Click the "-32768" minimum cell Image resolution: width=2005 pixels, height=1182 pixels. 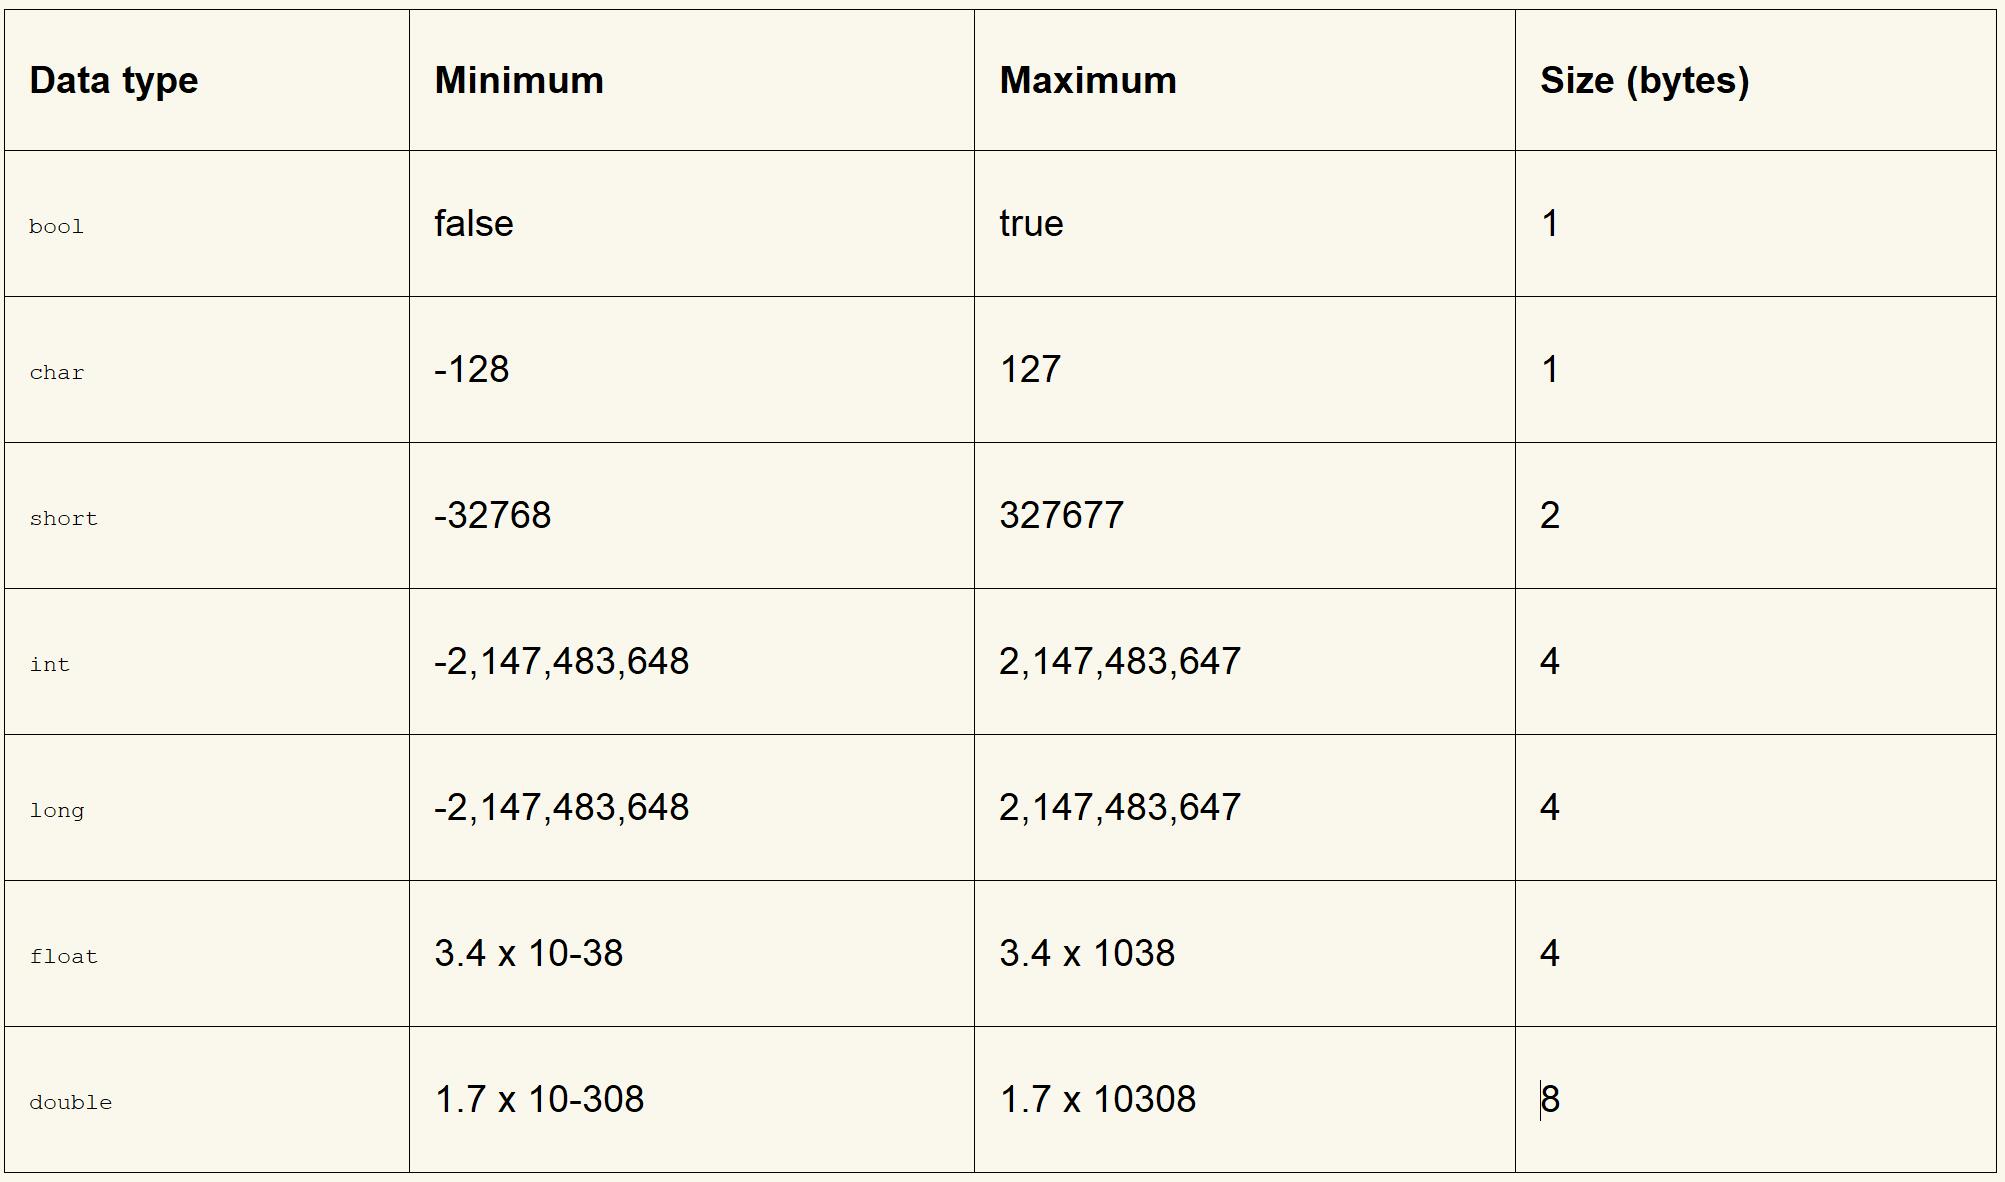(x=493, y=516)
